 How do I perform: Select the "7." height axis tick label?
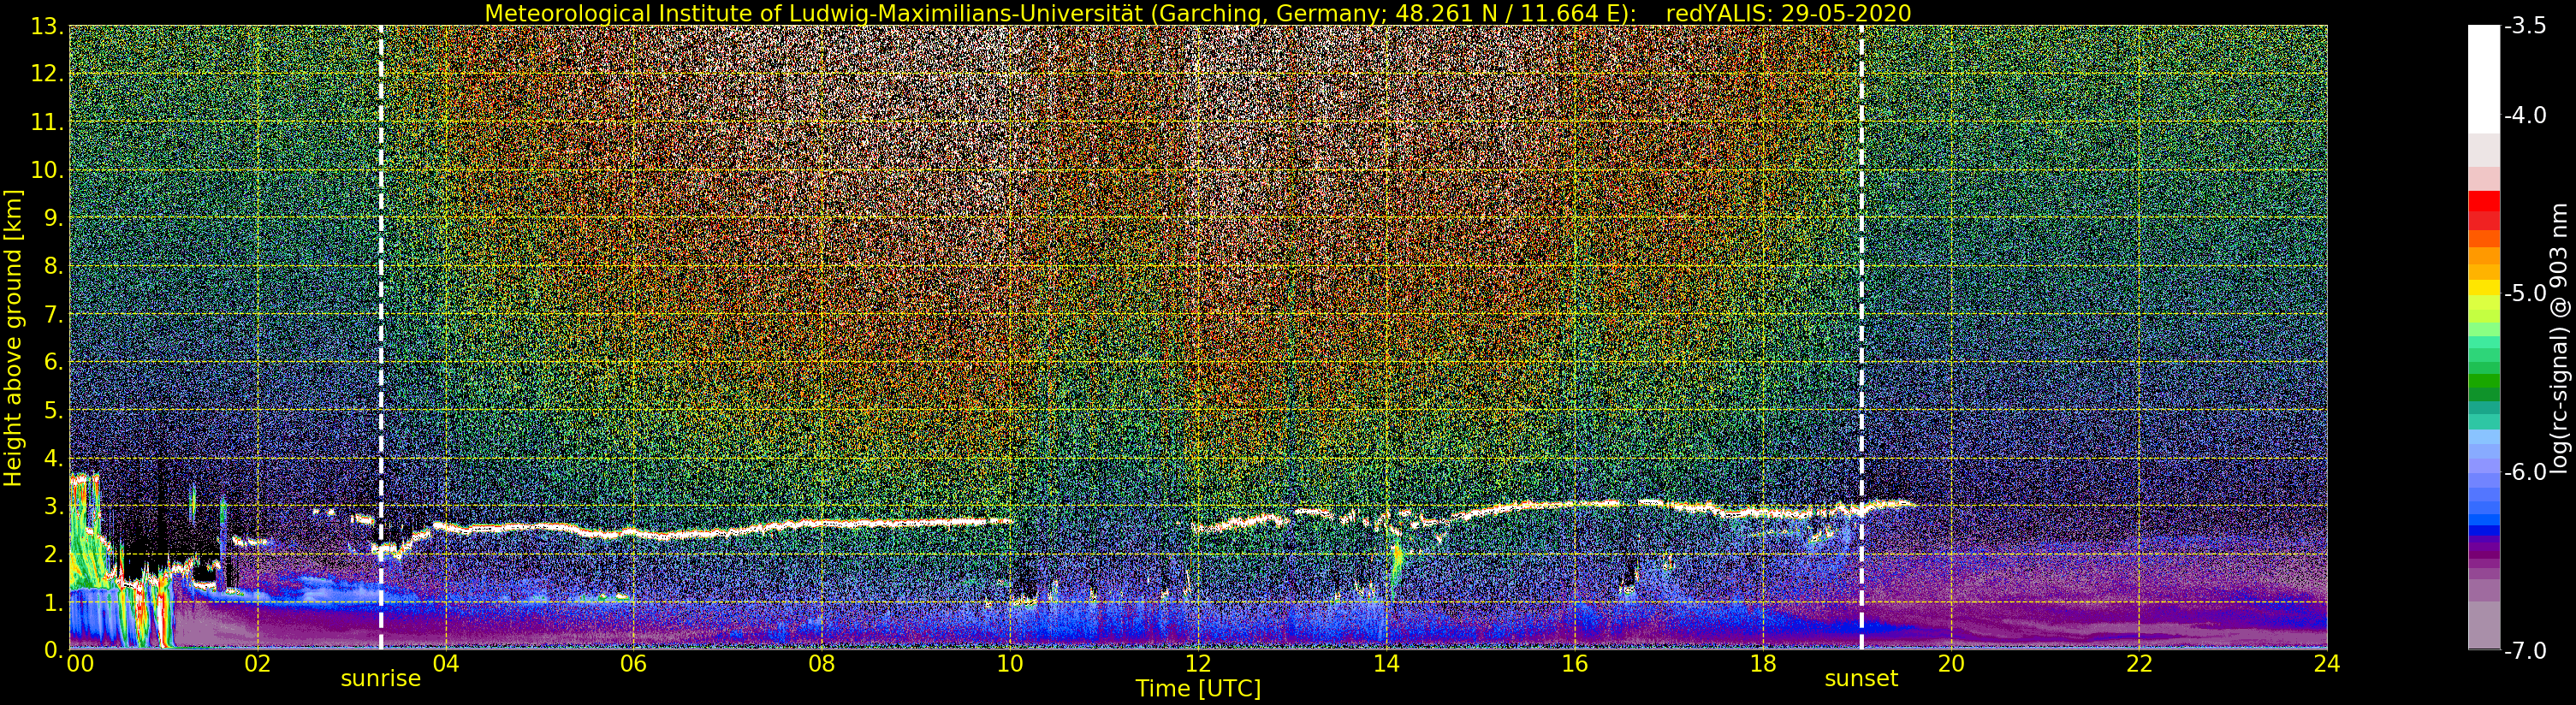tap(54, 314)
